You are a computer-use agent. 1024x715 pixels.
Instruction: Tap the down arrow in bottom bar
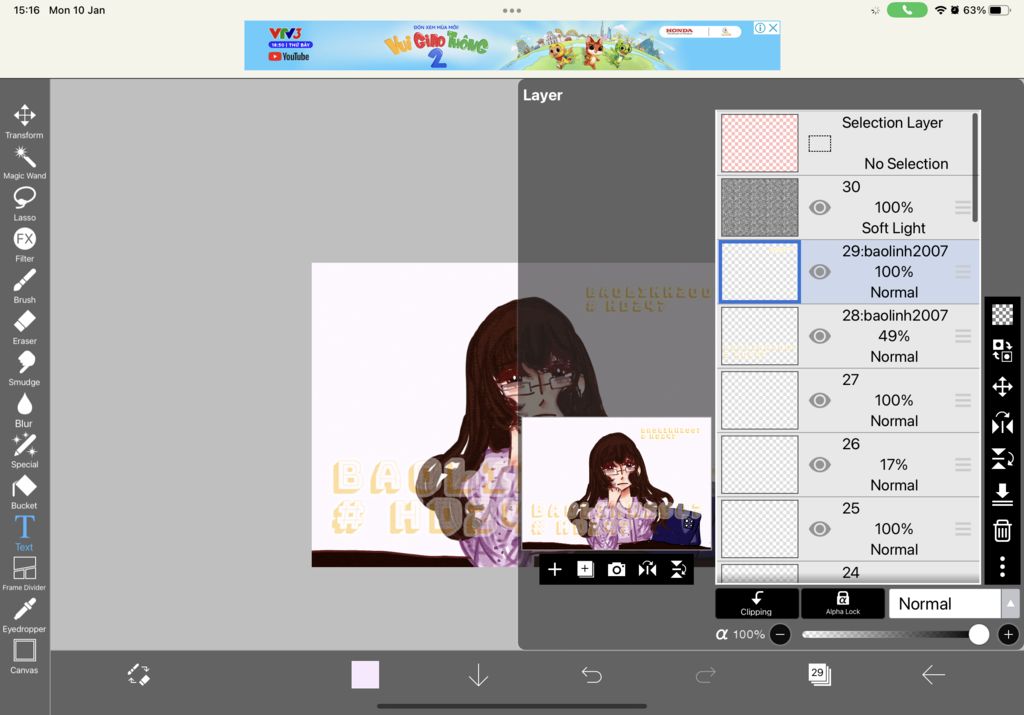coord(478,675)
